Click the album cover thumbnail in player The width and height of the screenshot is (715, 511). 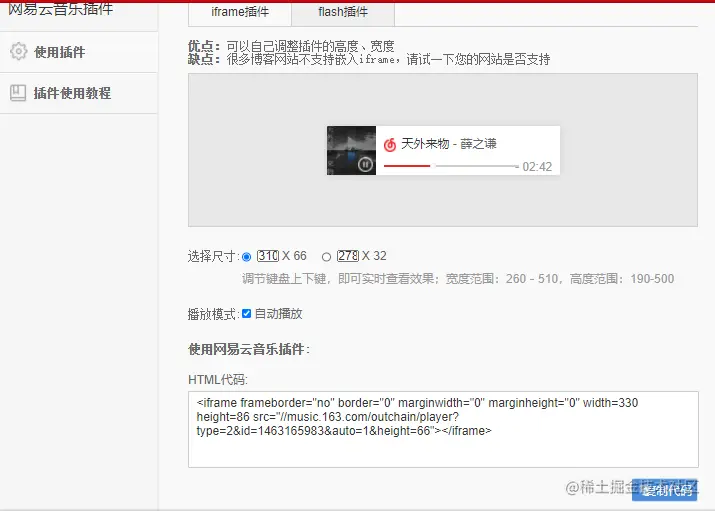tap(352, 150)
